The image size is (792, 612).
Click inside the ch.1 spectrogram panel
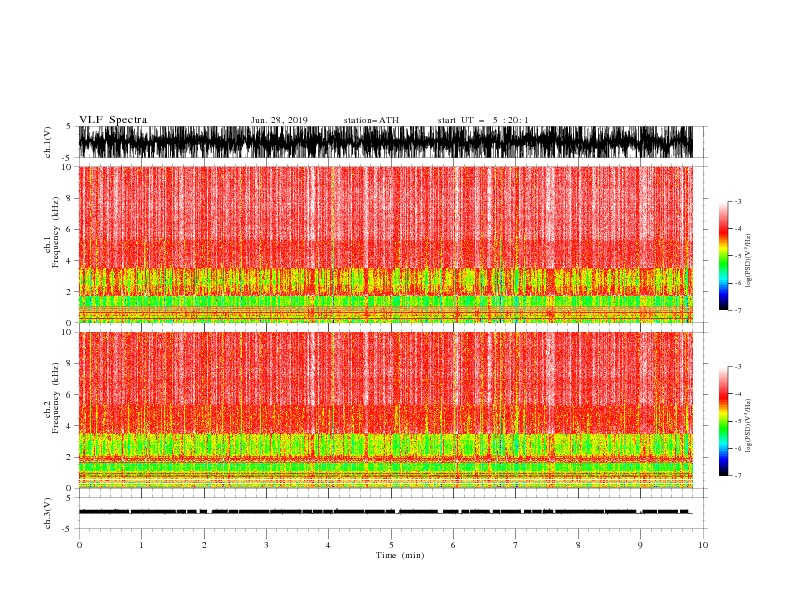[x=385, y=244]
